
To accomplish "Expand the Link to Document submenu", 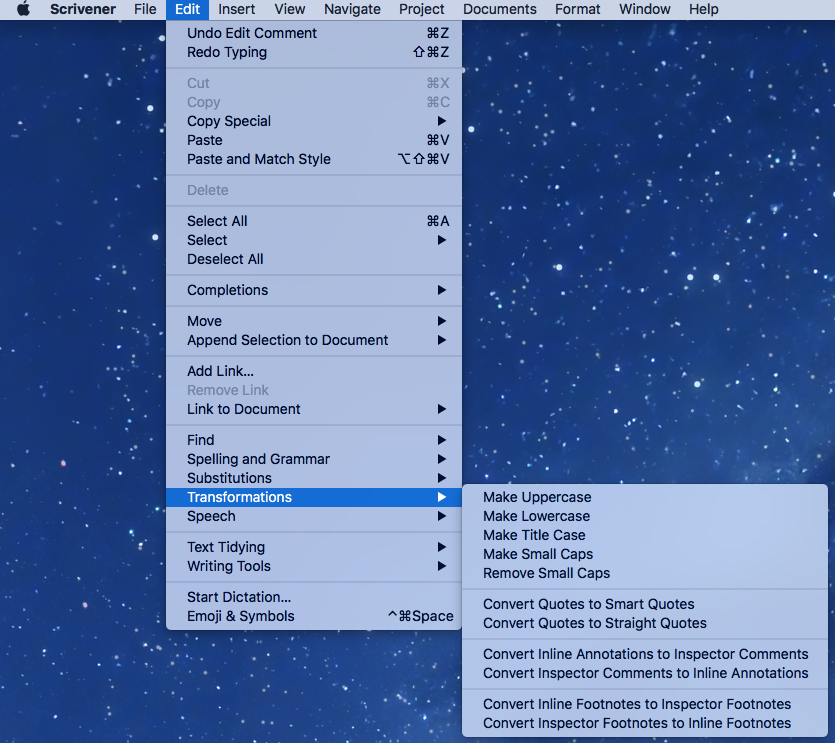I will pos(314,409).
